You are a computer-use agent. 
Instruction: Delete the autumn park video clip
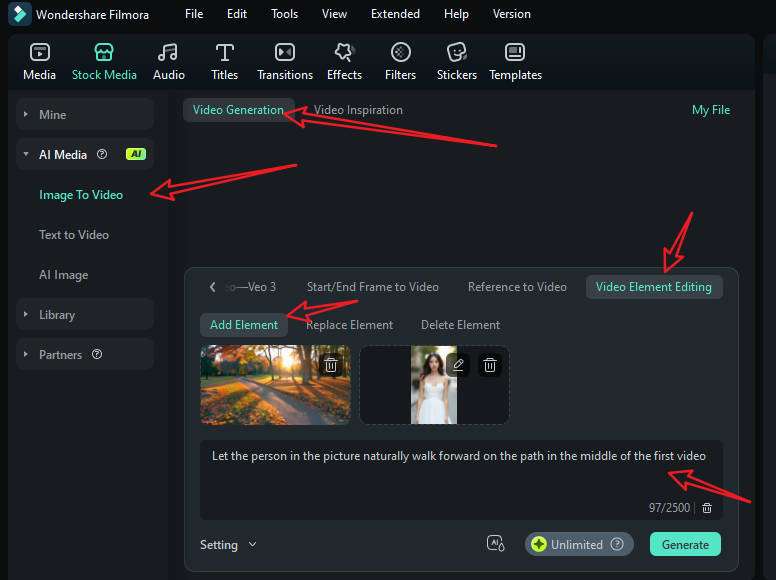click(x=331, y=365)
